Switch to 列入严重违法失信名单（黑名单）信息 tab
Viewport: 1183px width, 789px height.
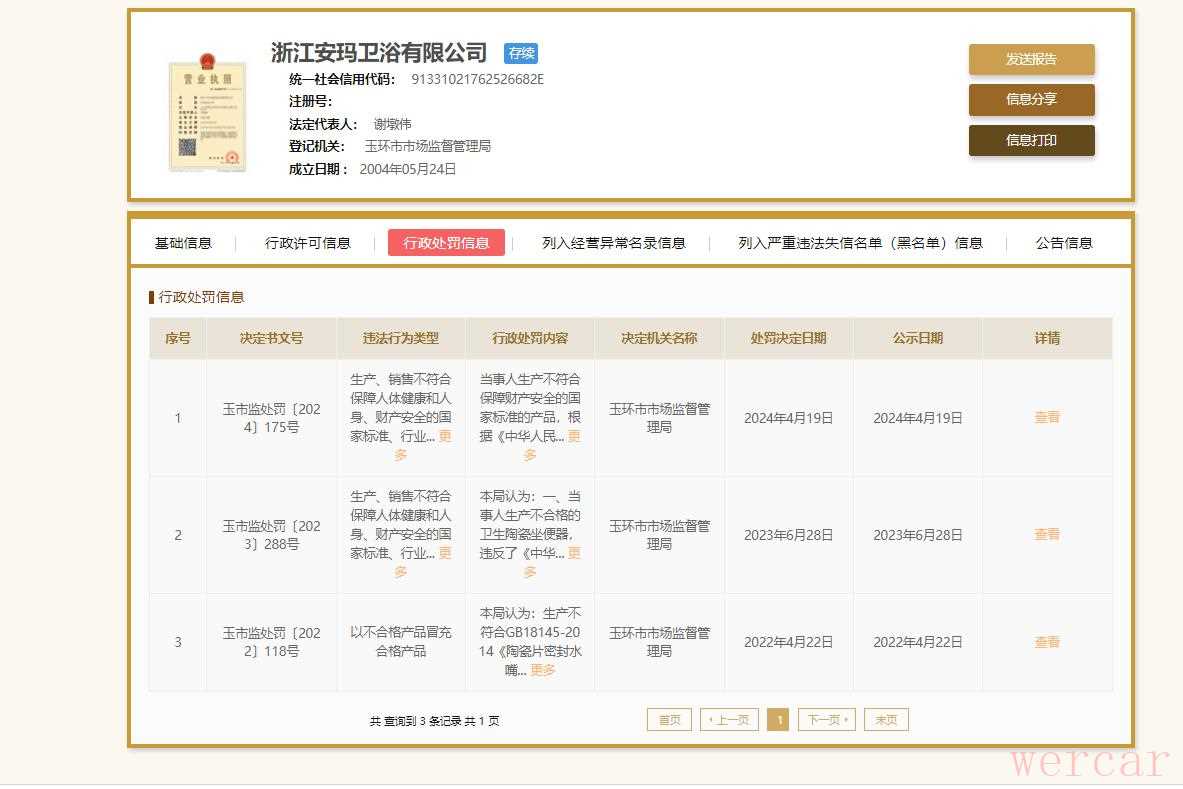pyautogui.click(x=860, y=243)
